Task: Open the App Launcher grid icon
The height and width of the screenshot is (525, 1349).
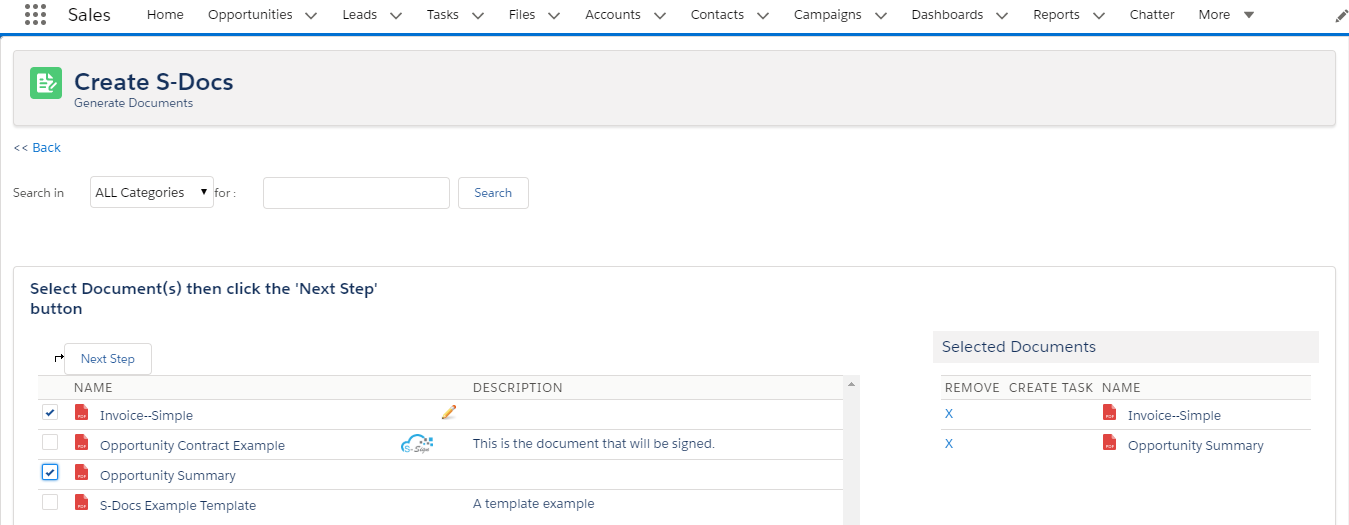Action: pyautogui.click(x=35, y=15)
